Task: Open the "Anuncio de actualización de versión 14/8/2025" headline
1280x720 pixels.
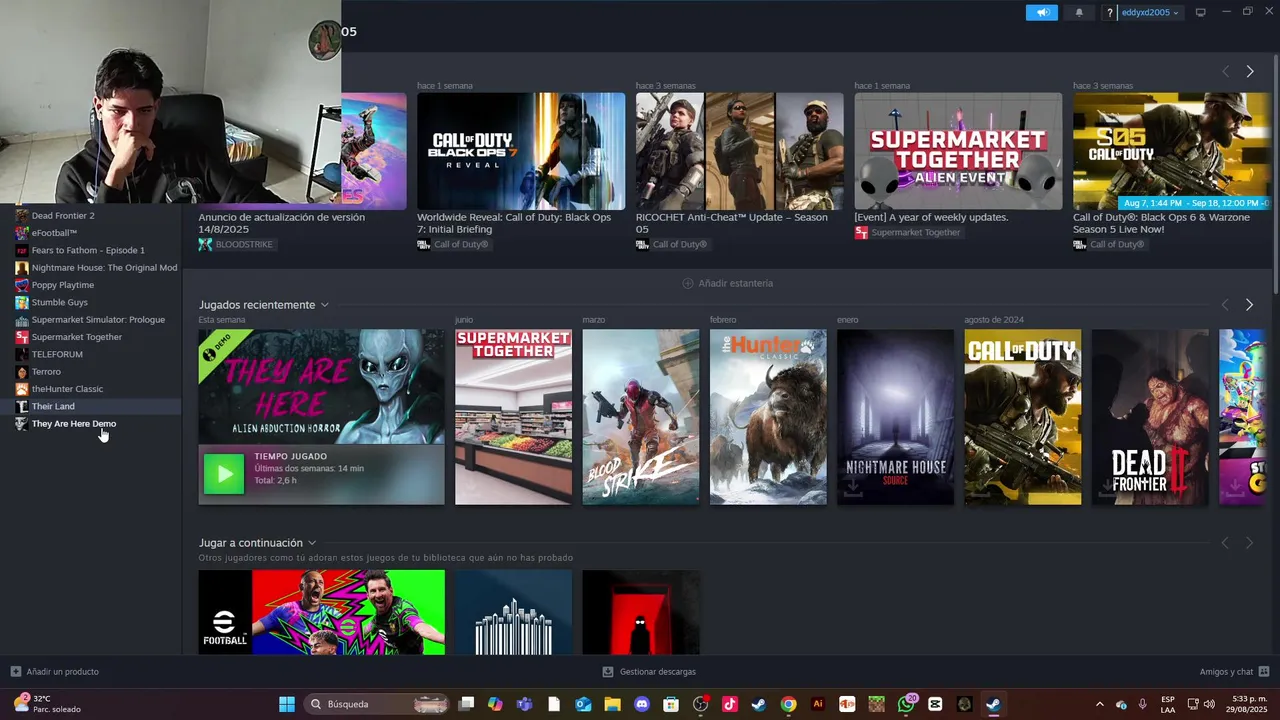Action: (x=282, y=223)
